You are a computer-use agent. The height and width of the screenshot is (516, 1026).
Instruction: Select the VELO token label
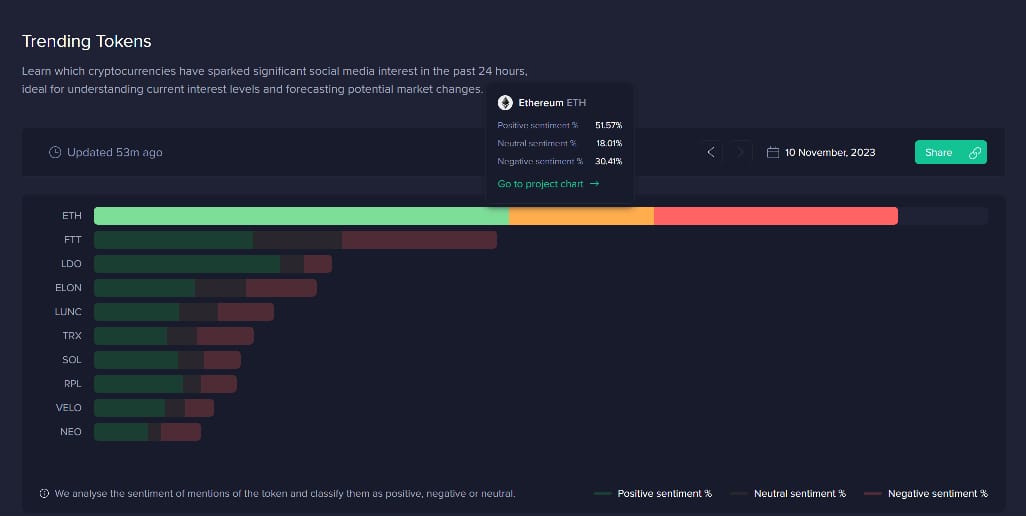tap(69, 407)
